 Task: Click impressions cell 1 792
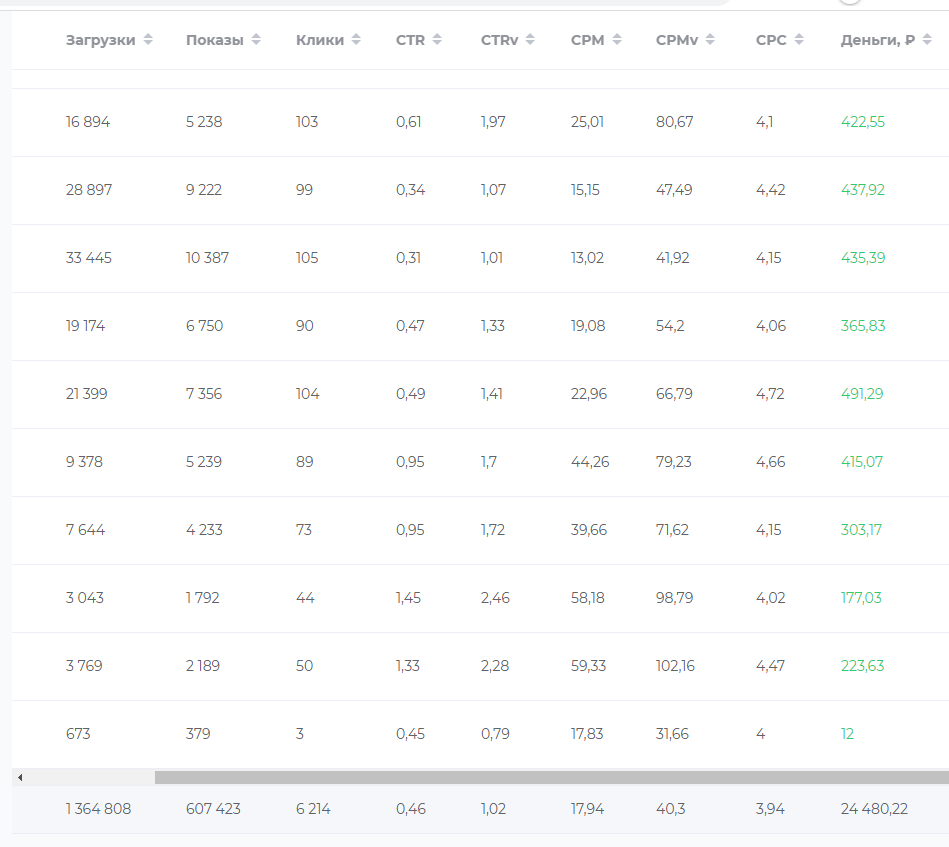coord(203,598)
